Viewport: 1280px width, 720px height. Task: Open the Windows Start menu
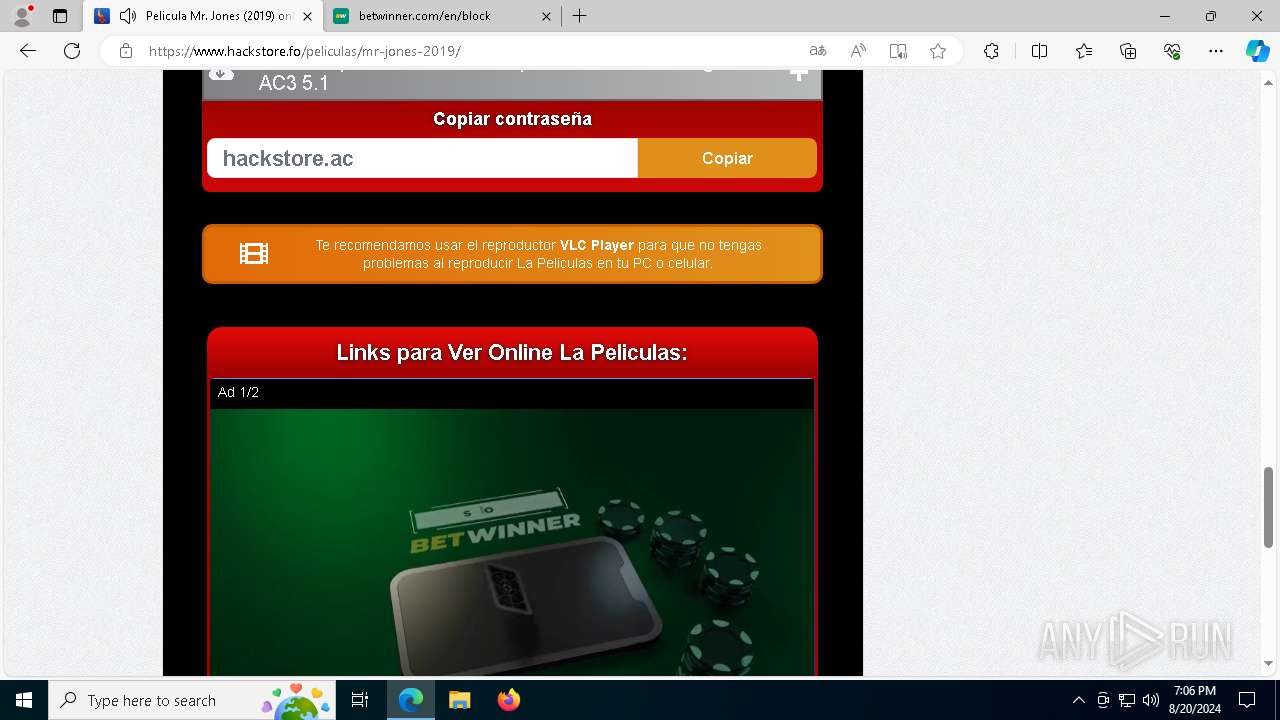(x=24, y=700)
